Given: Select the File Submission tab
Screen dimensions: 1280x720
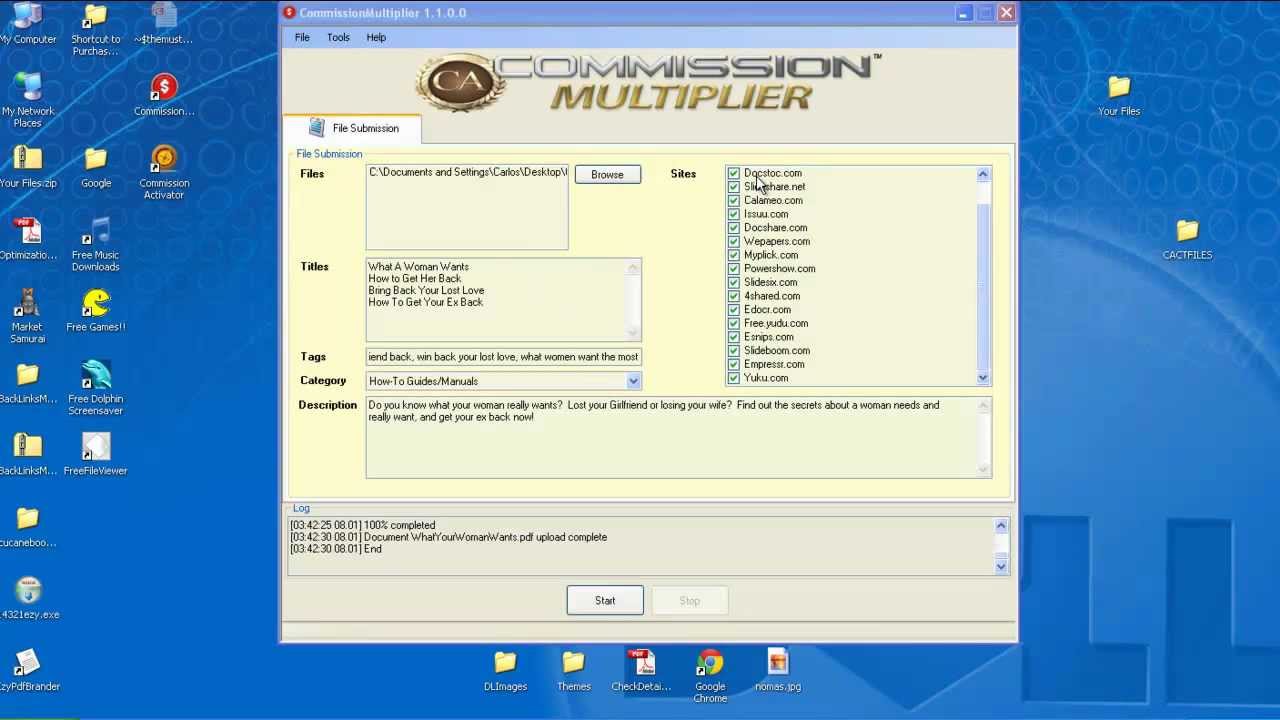Looking at the screenshot, I should pos(353,128).
